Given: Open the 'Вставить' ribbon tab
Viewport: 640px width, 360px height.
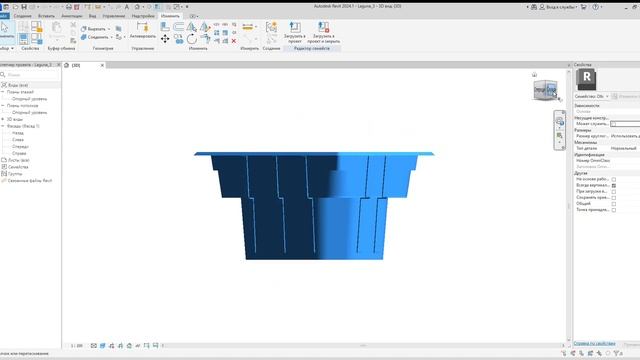Looking at the screenshot, I should [x=46, y=16].
